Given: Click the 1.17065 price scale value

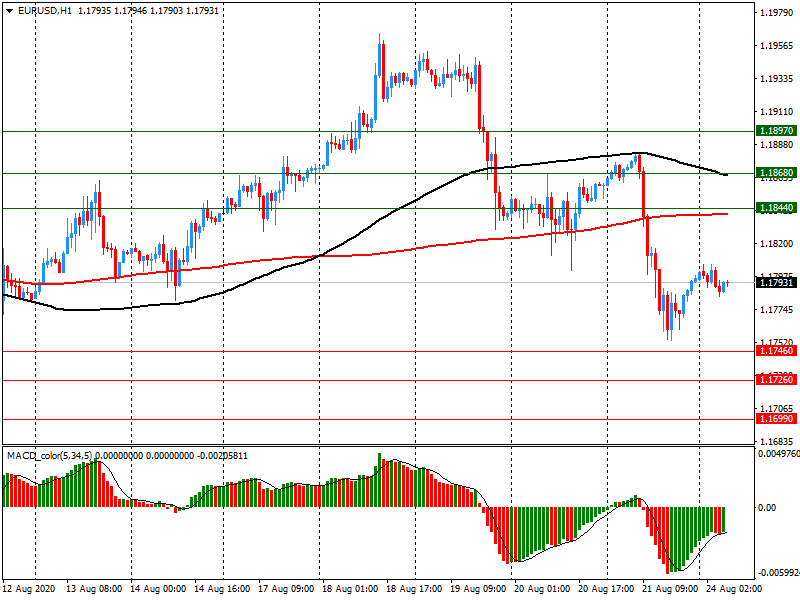Looking at the screenshot, I should pyautogui.click(x=777, y=409).
